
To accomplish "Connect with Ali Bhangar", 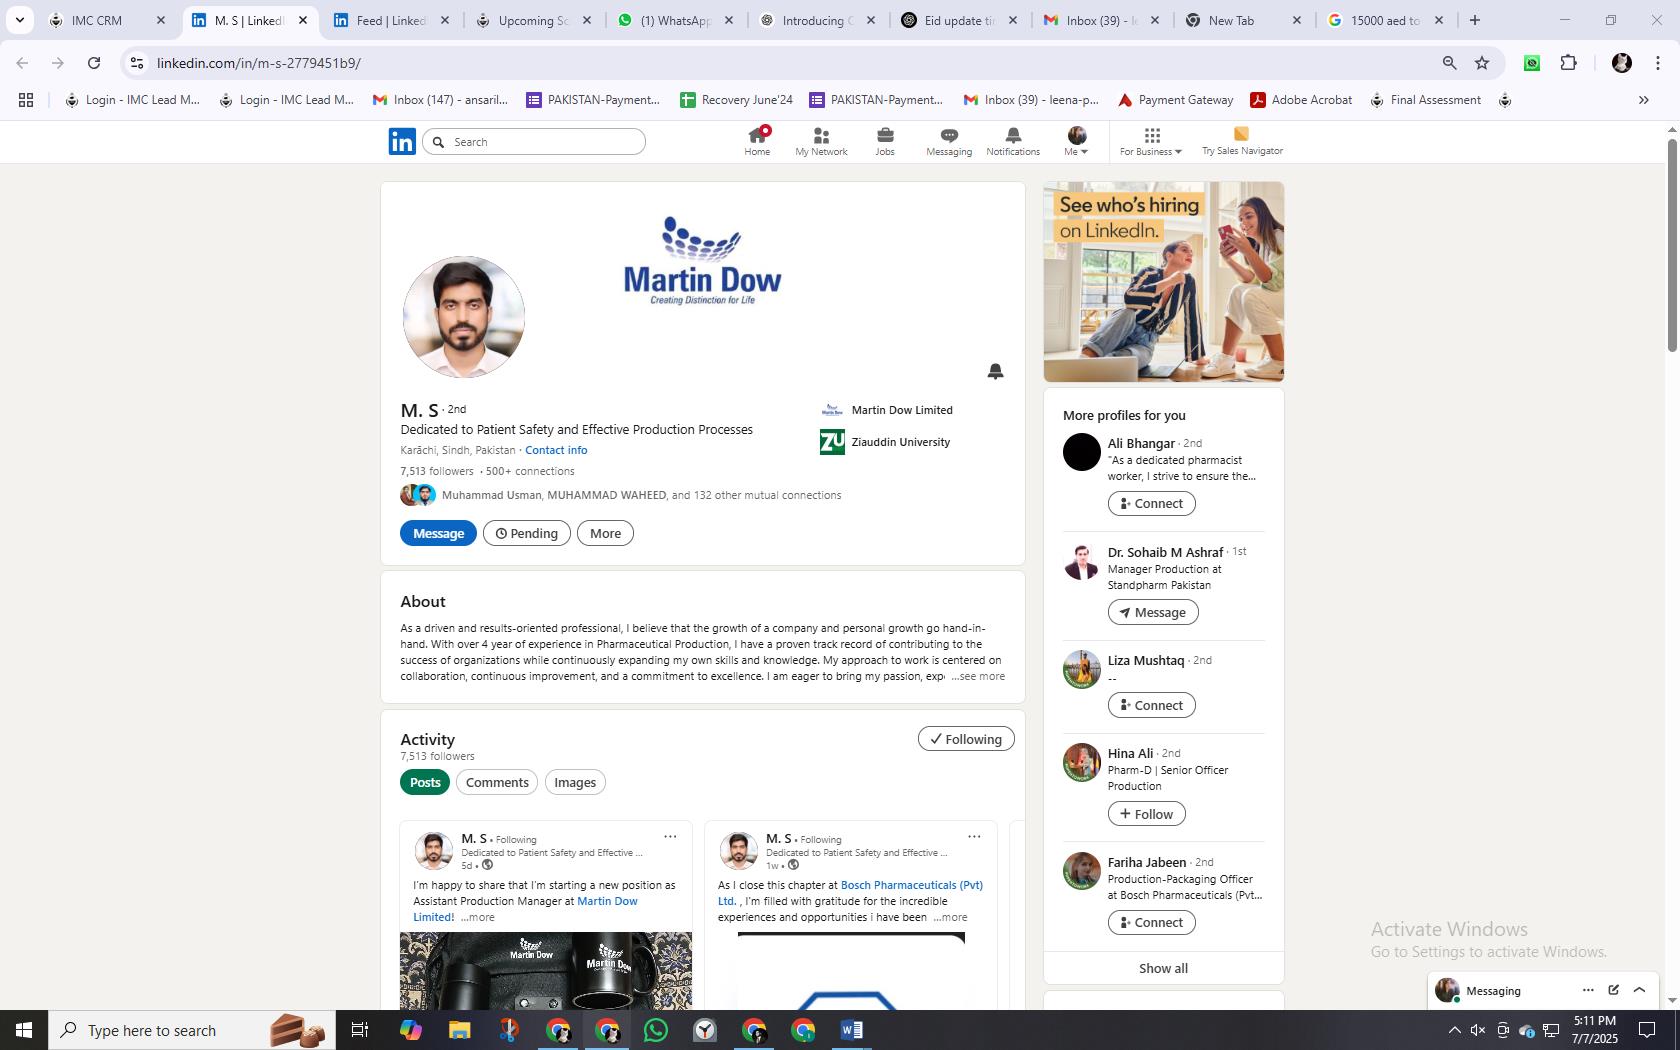I will pos(1151,503).
